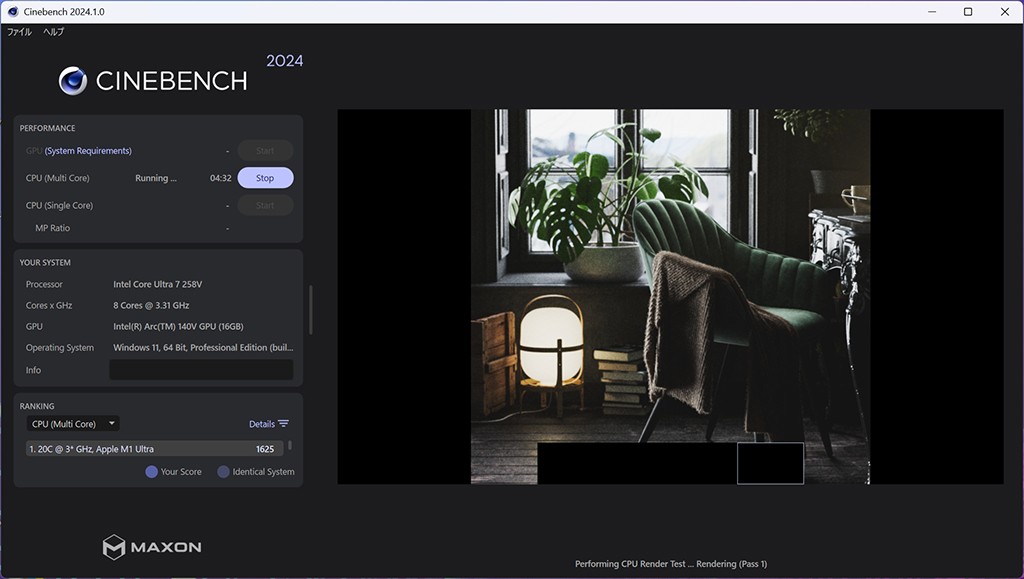
Task: Click the ranking list scrollbar
Action: (290, 446)
